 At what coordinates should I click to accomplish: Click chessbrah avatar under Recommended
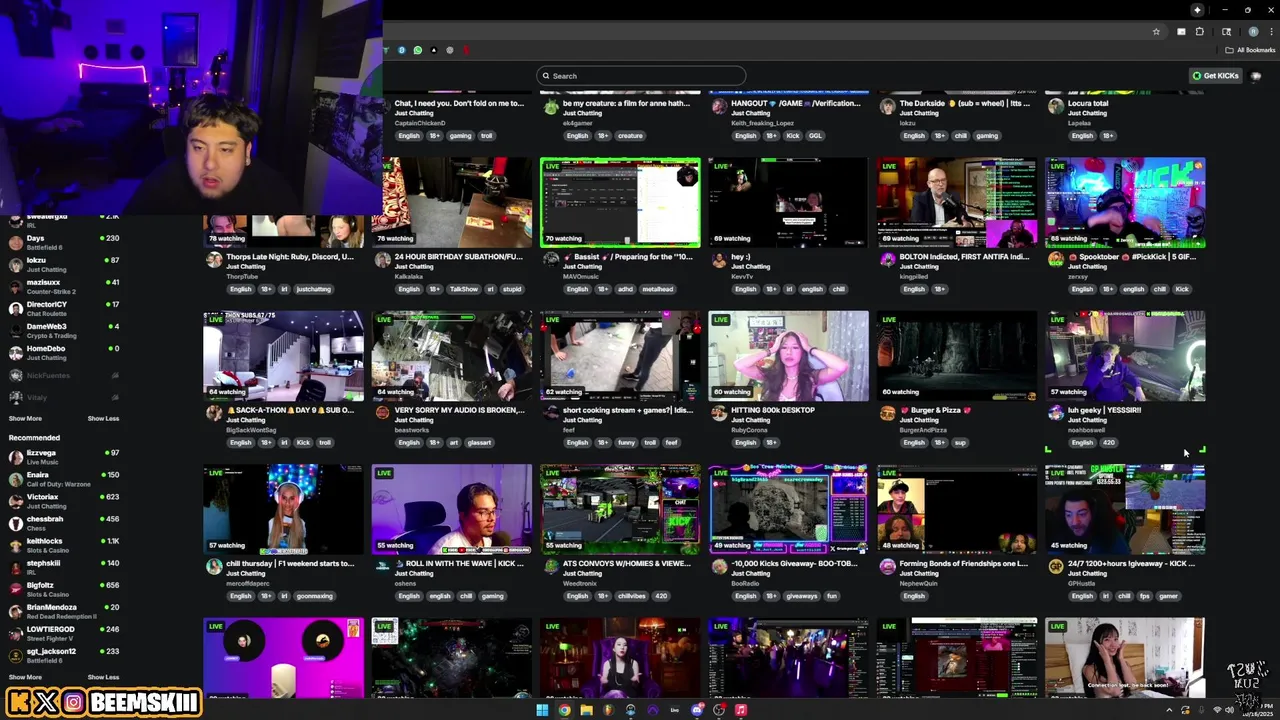[x=16, y=524]
